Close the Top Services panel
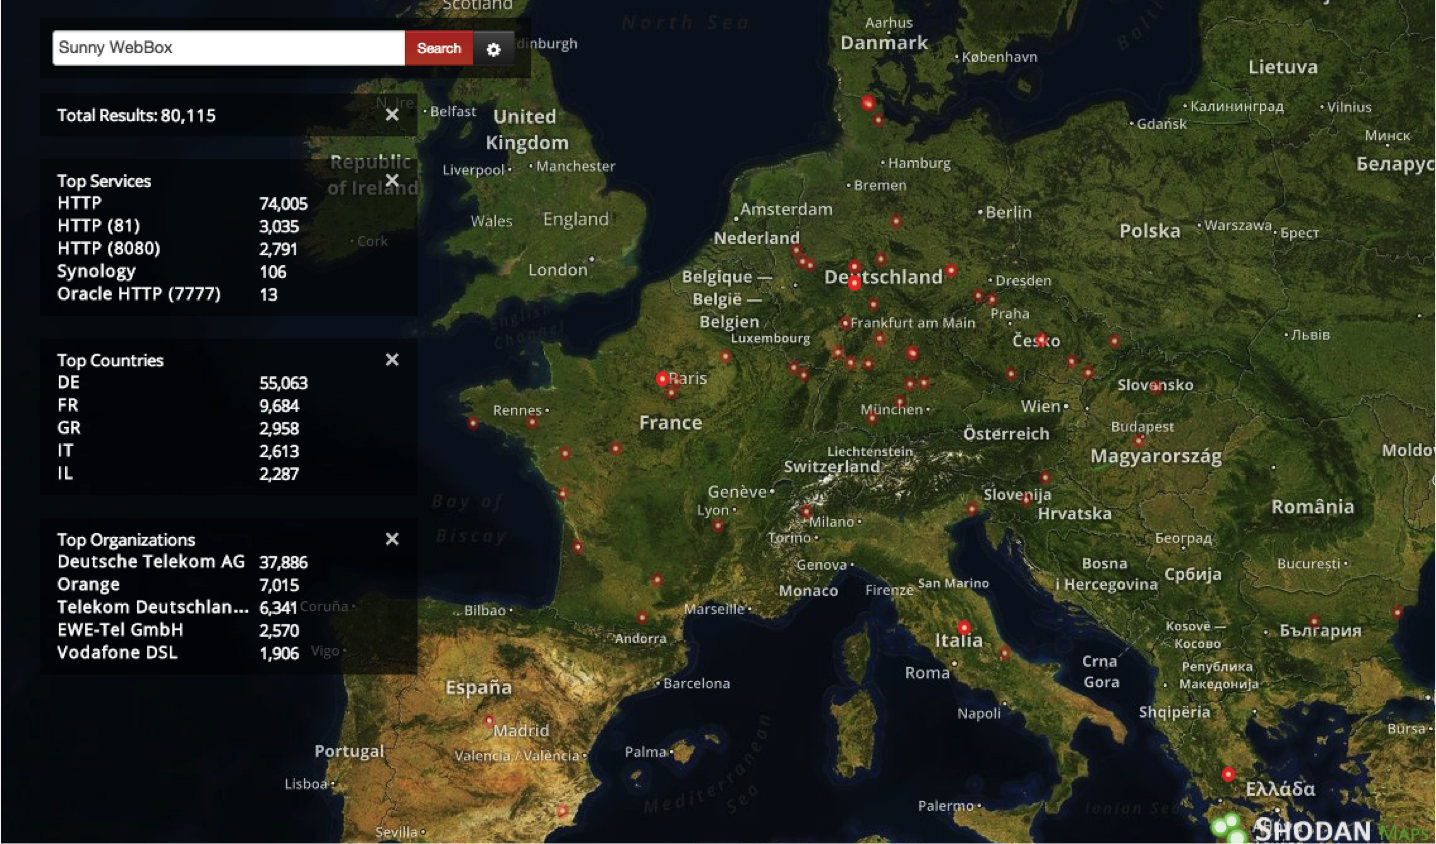The image size is (1436, 844). click(x=392, y=181)
